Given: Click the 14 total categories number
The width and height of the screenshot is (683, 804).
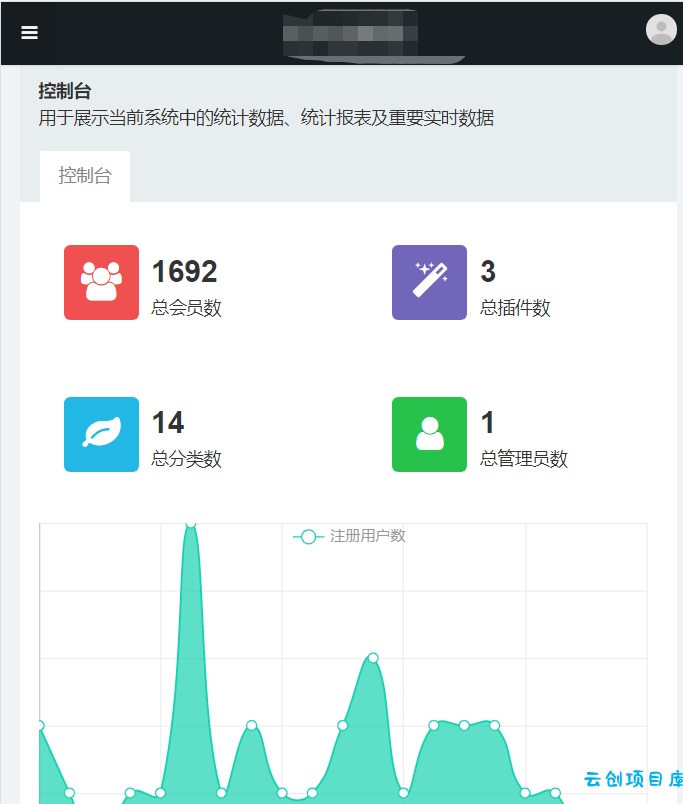Looking at the screenshot, I should click(168, 423).
